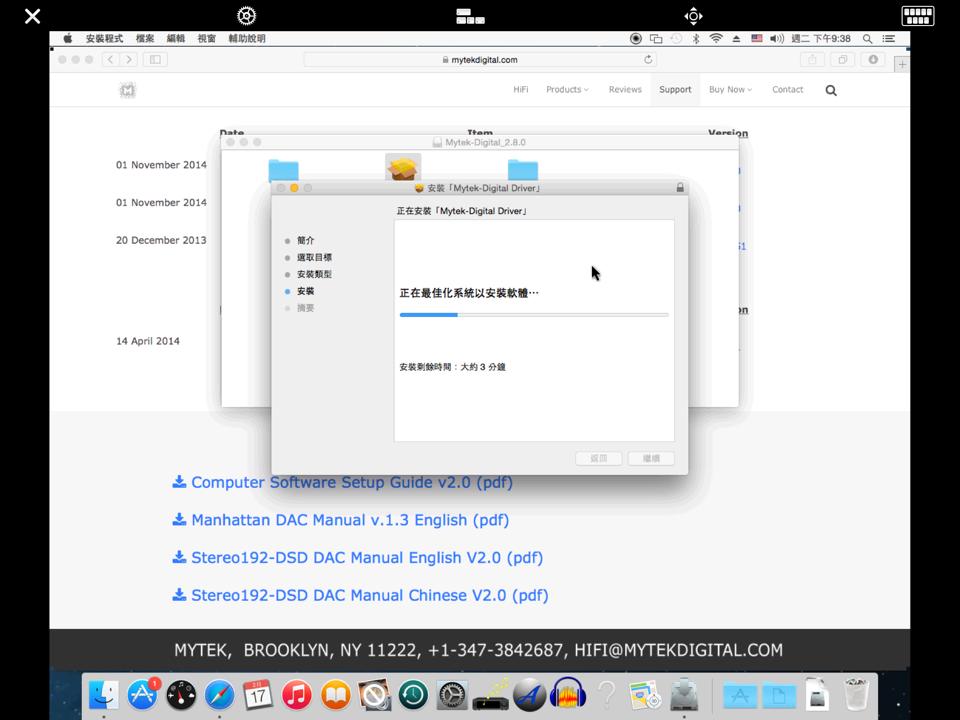The width and height of the screenshot is (960, 720).
Task: Open System Preferences in the Dock
Action: pos(452,696)
